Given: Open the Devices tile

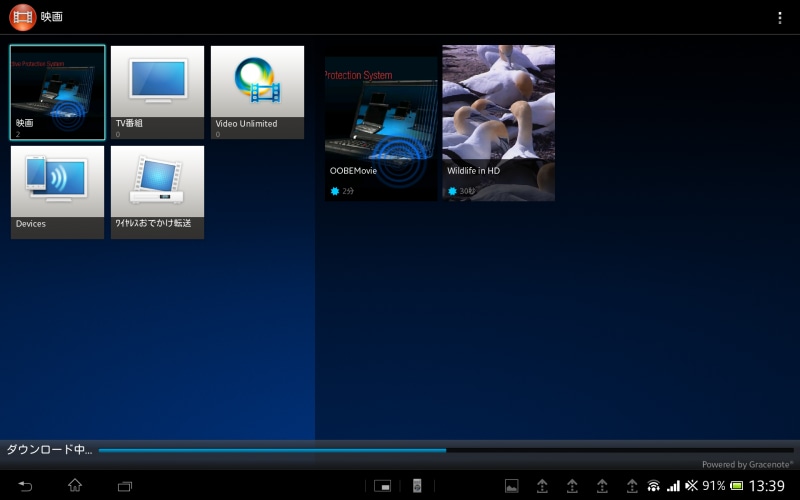Looking at the screenshot, I should (57, 192).
